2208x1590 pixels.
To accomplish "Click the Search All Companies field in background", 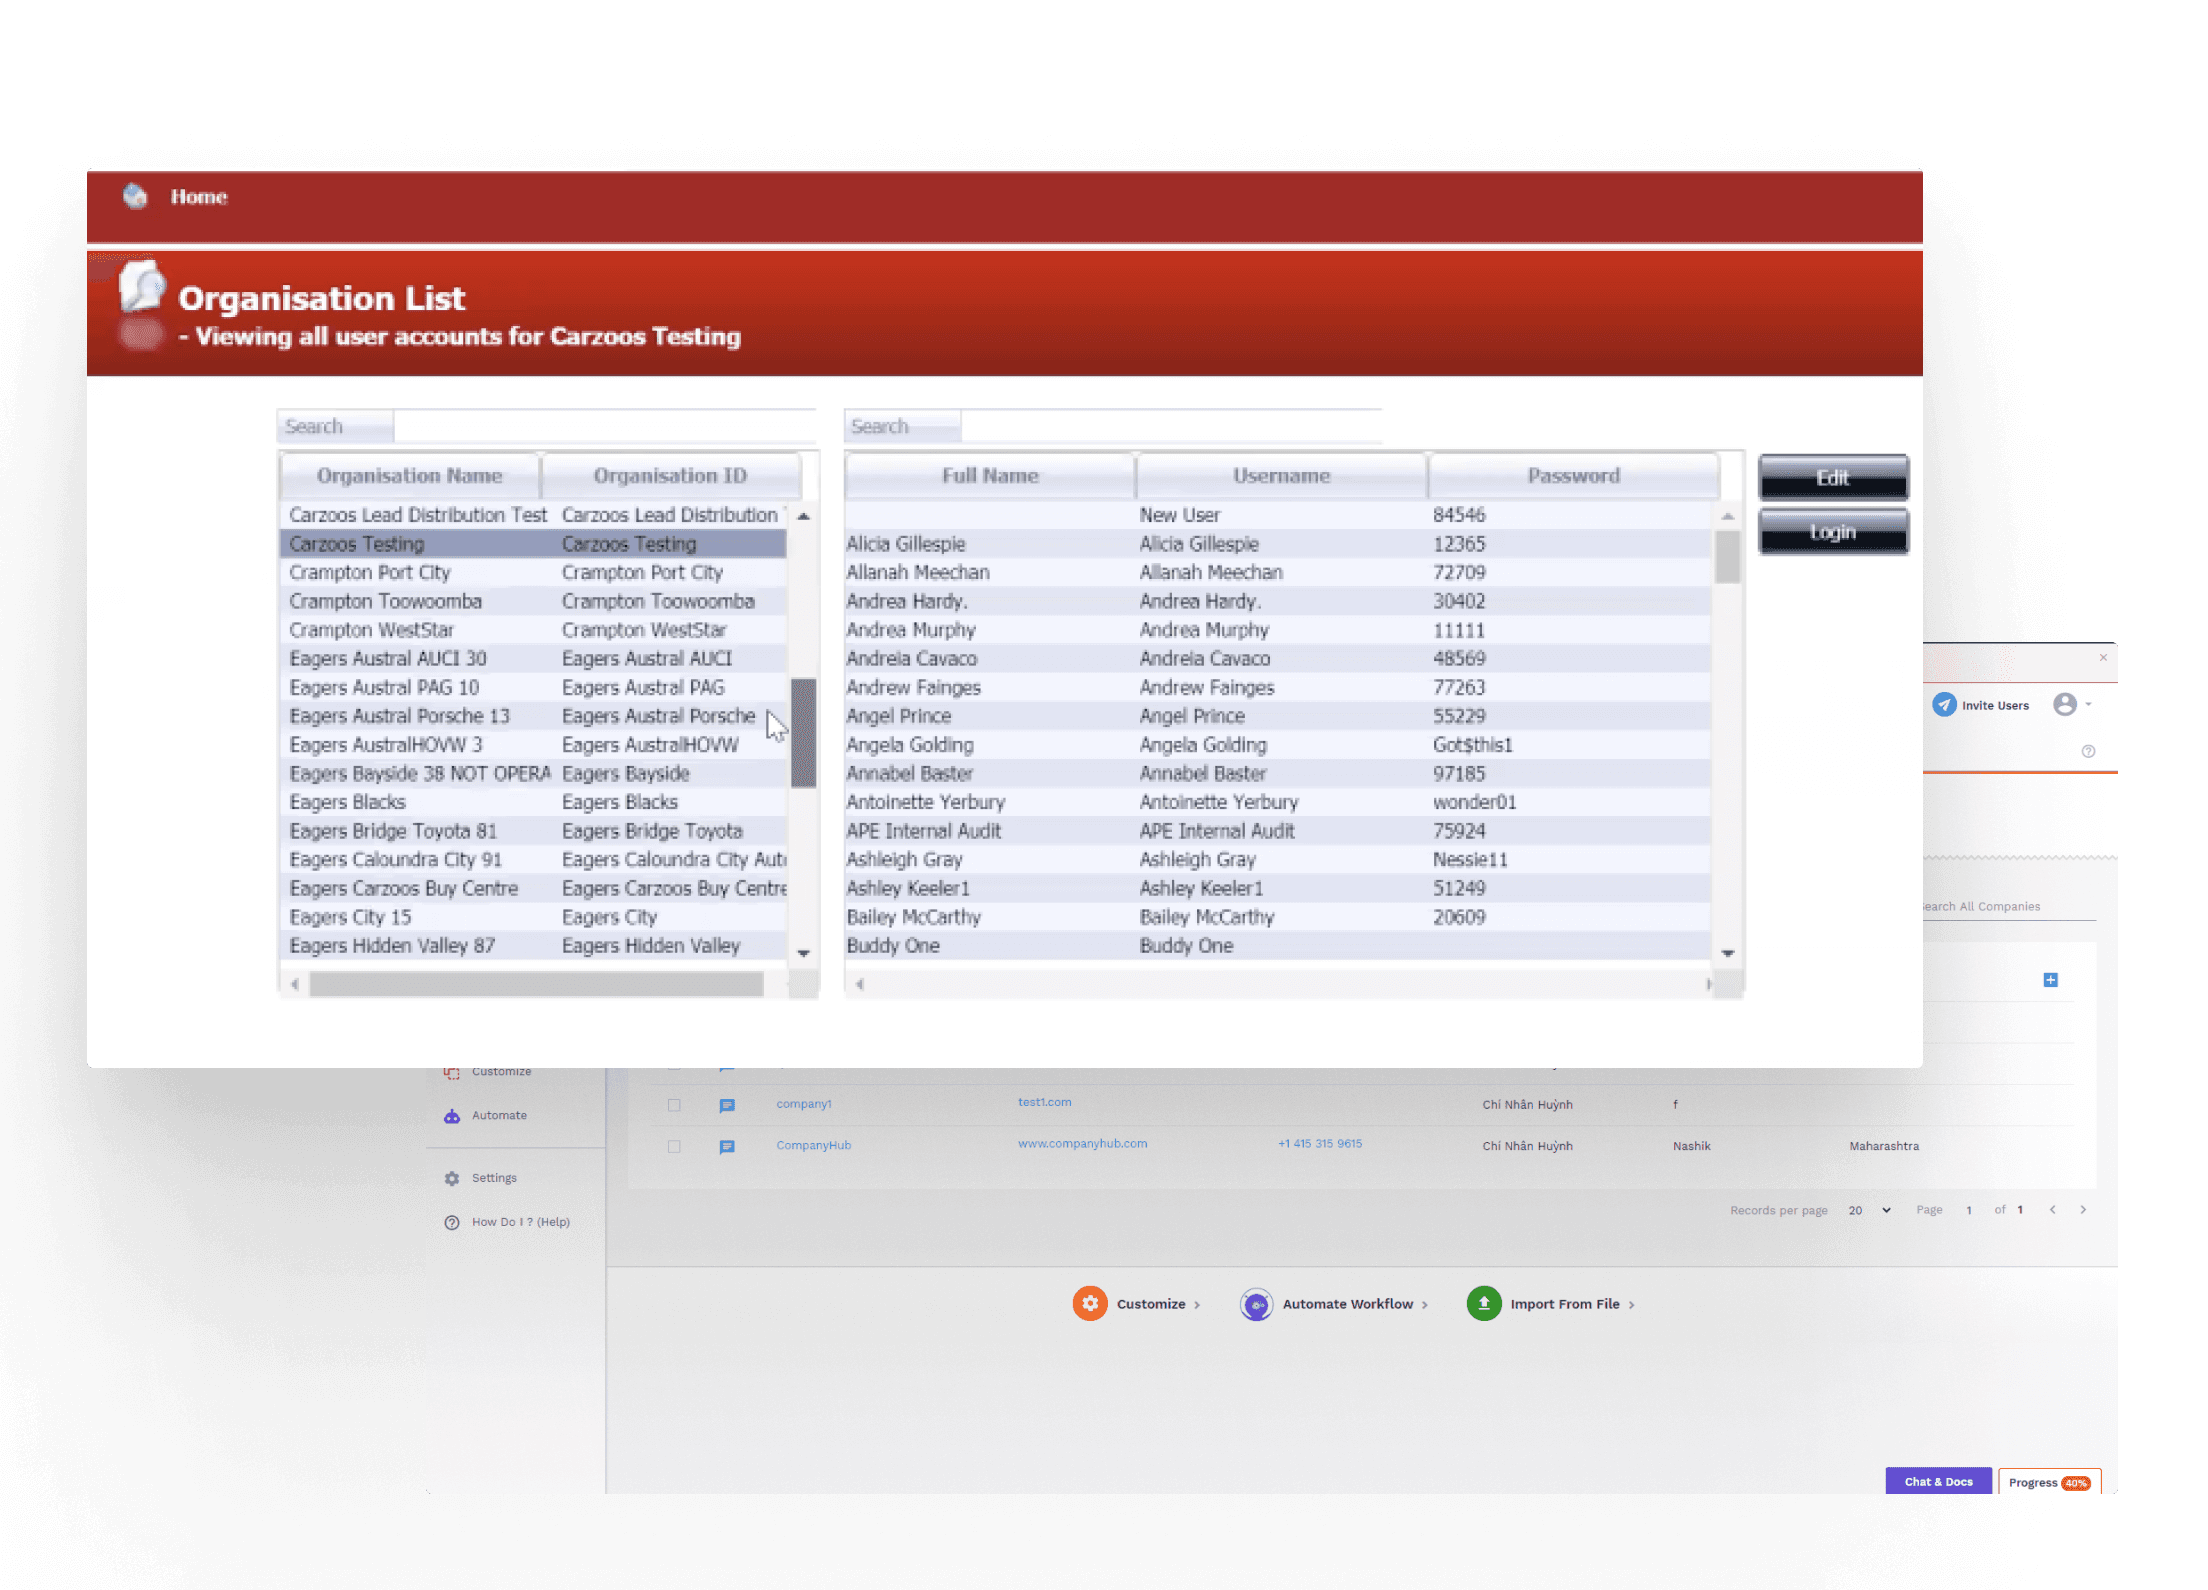I will click(x=2008, y=907).
